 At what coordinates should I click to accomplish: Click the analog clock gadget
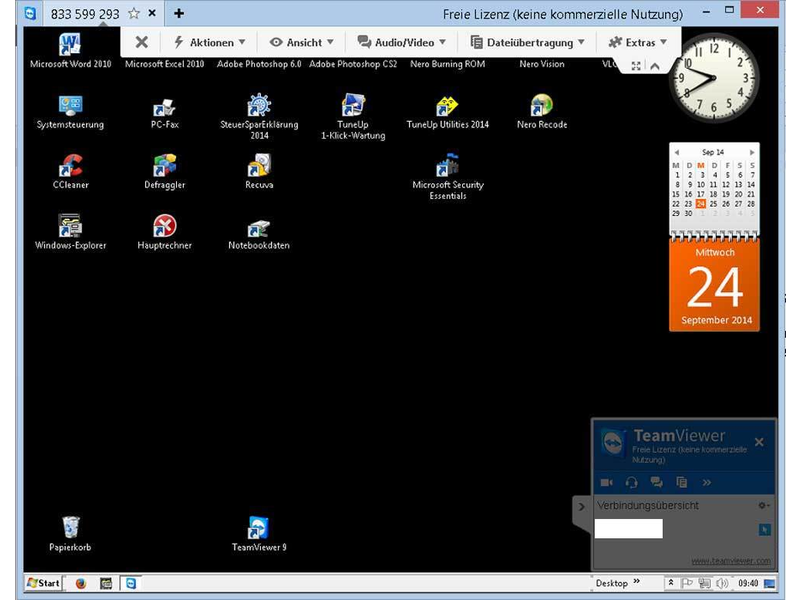pos(713,78)
